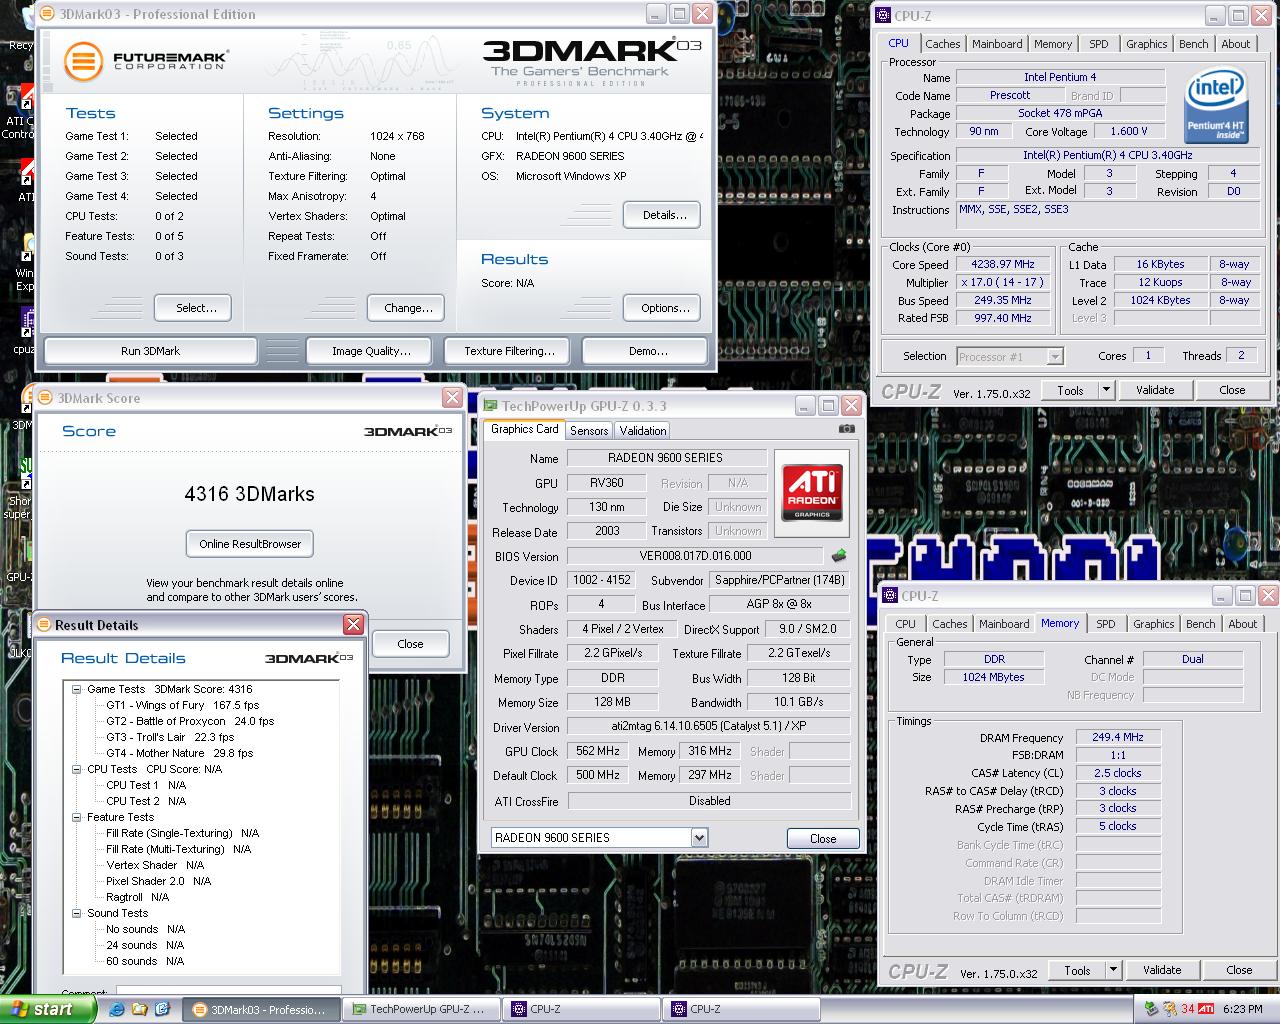
Task: Take a GPU-Z screenshot with camera icon
Action: [847, 429]
